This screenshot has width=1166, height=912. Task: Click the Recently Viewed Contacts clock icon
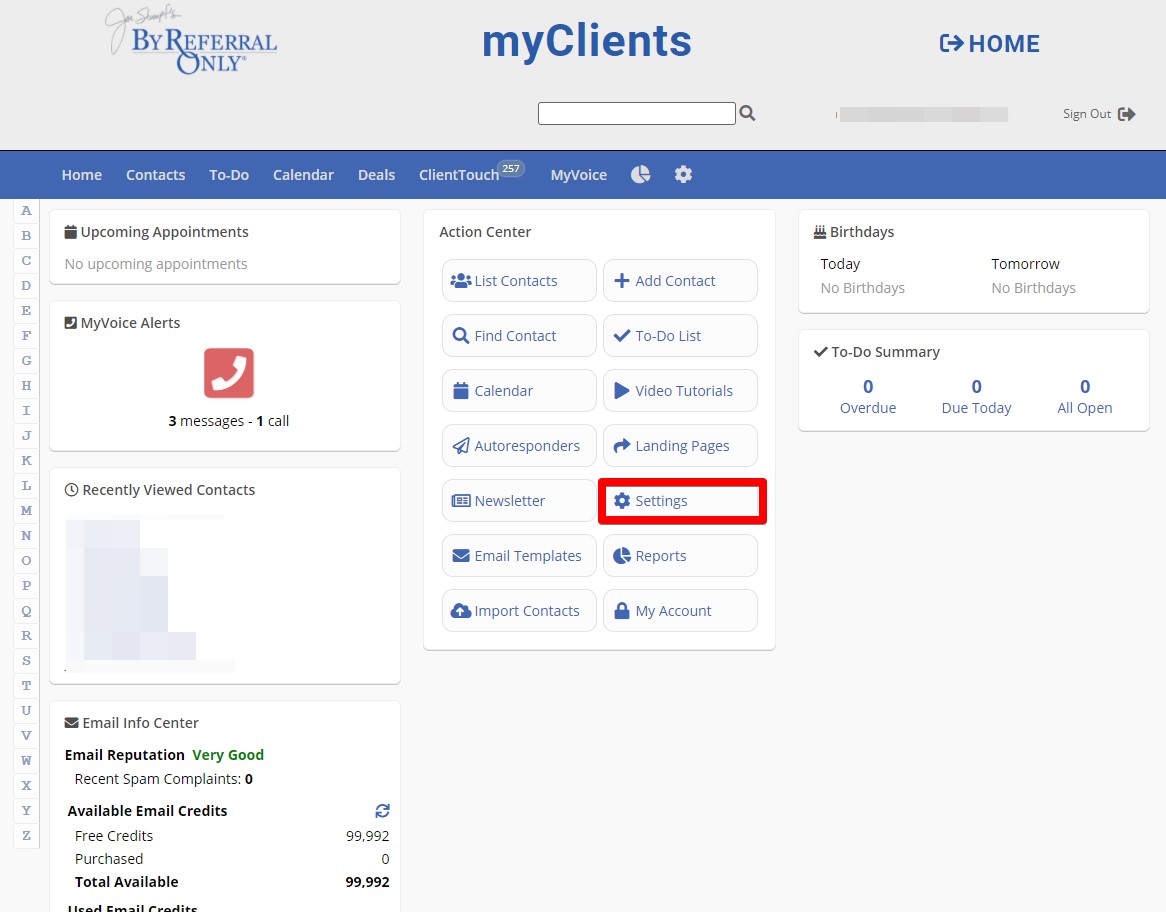(71, 490)
